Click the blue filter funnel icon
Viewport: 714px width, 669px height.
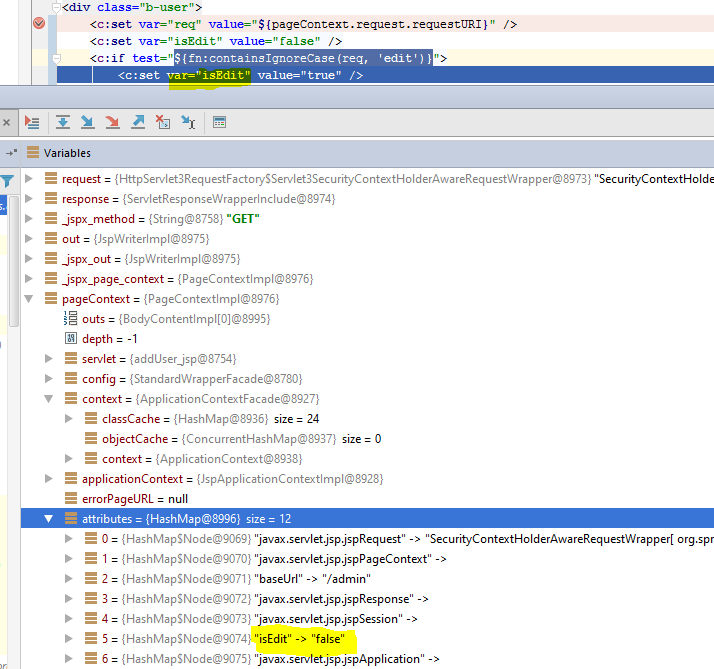click(7, 182)
